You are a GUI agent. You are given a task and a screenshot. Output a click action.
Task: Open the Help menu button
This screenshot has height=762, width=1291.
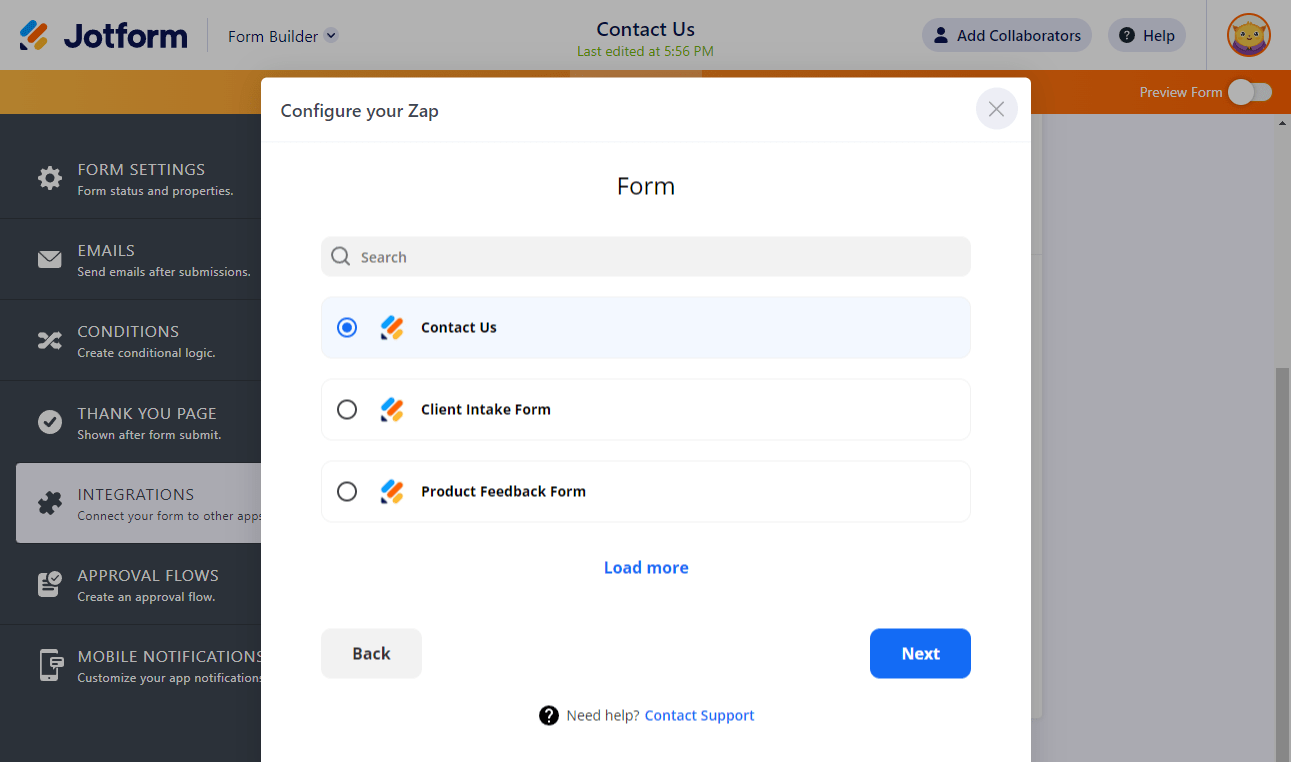1146,36
